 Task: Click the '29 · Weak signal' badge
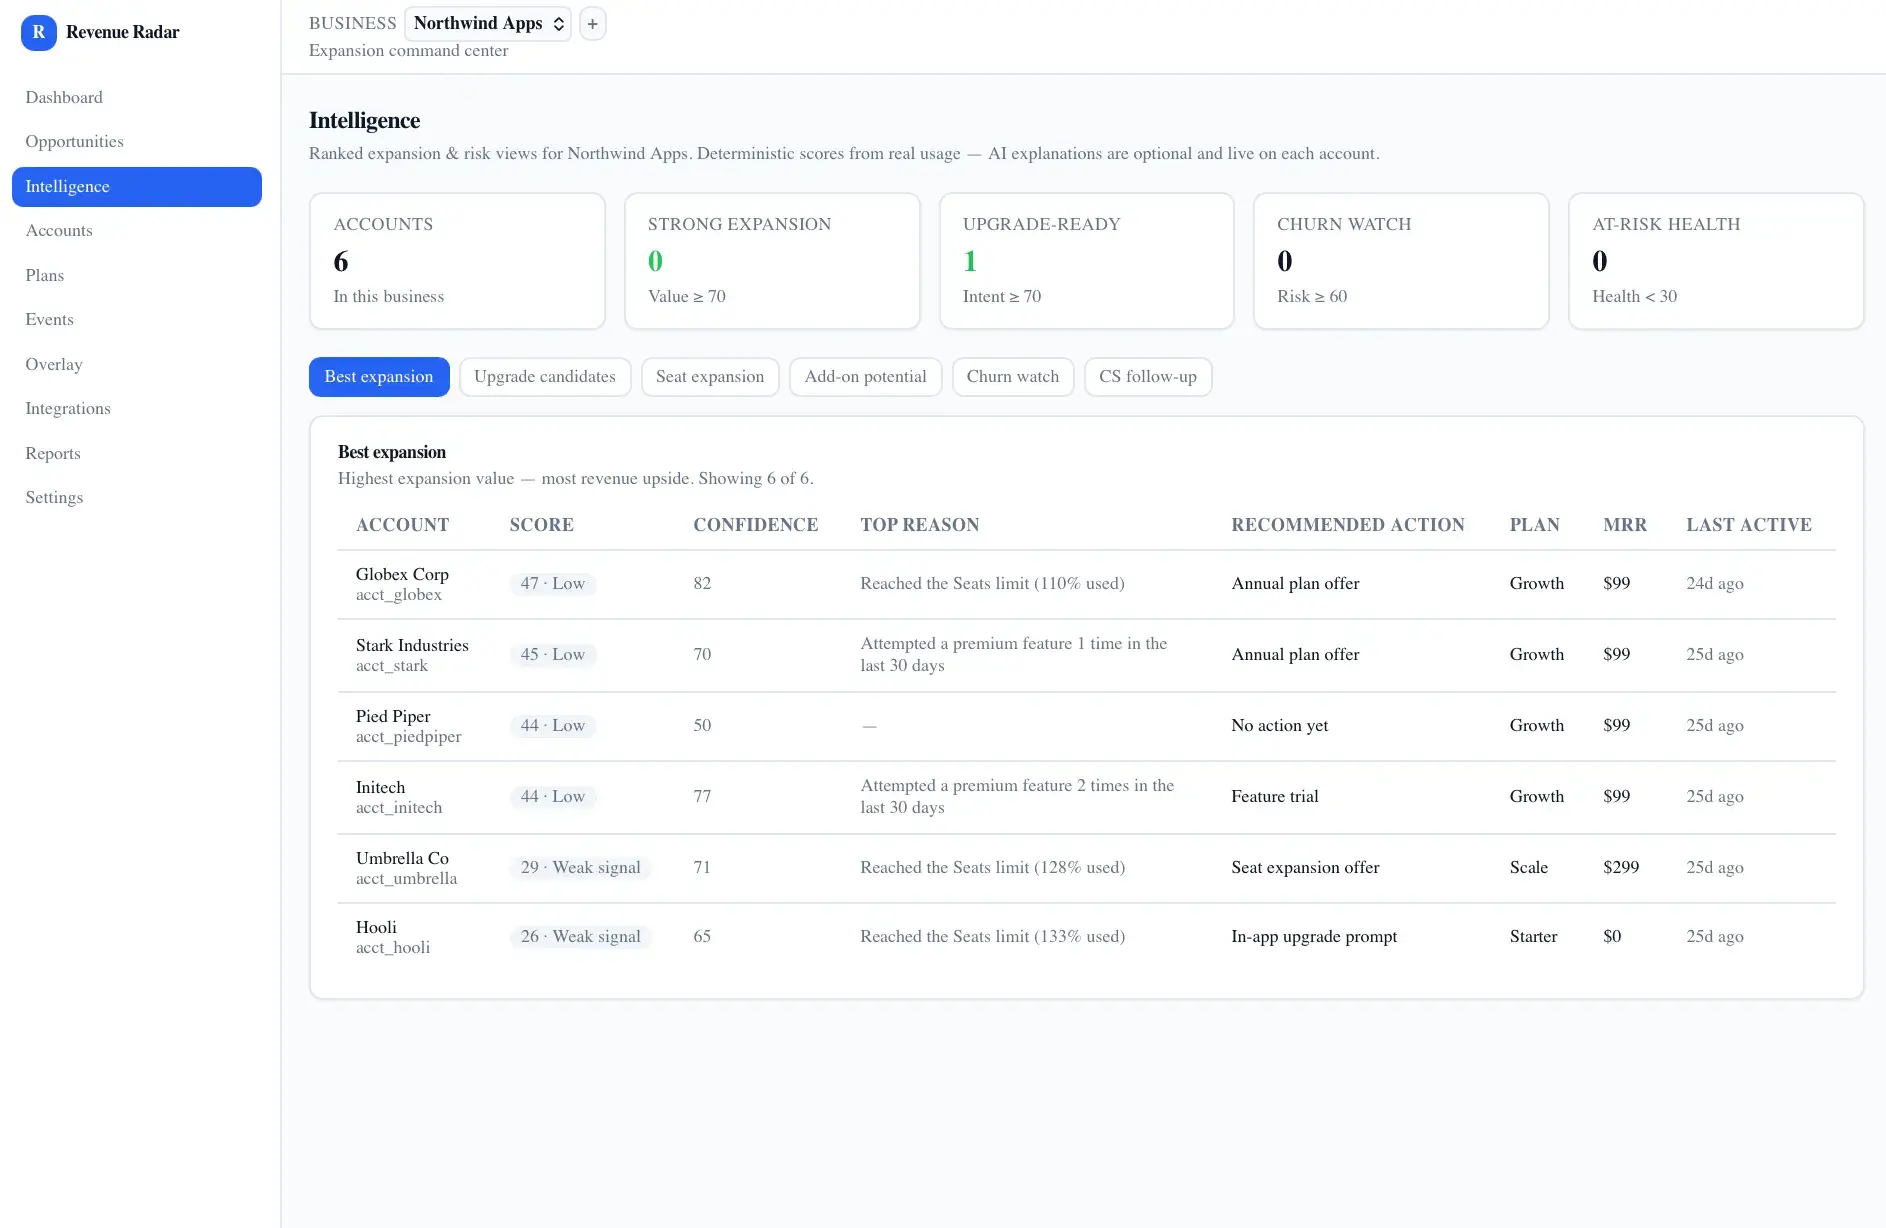coord(581,868)
